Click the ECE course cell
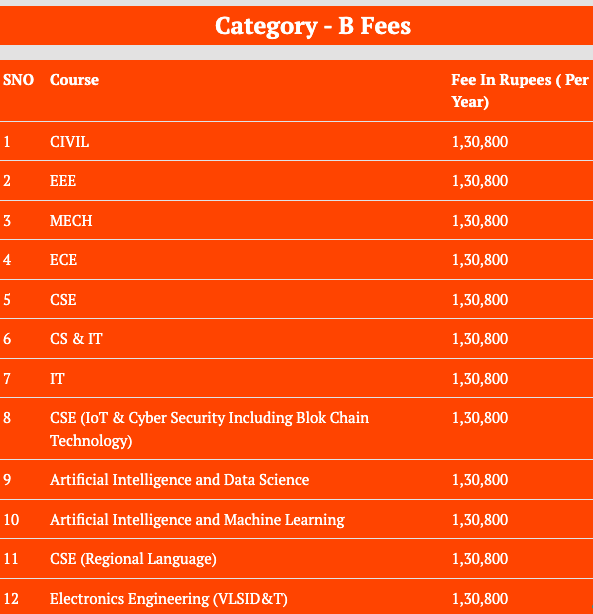The width and height of the screenshot is (593, 614). tap(63, 260)
